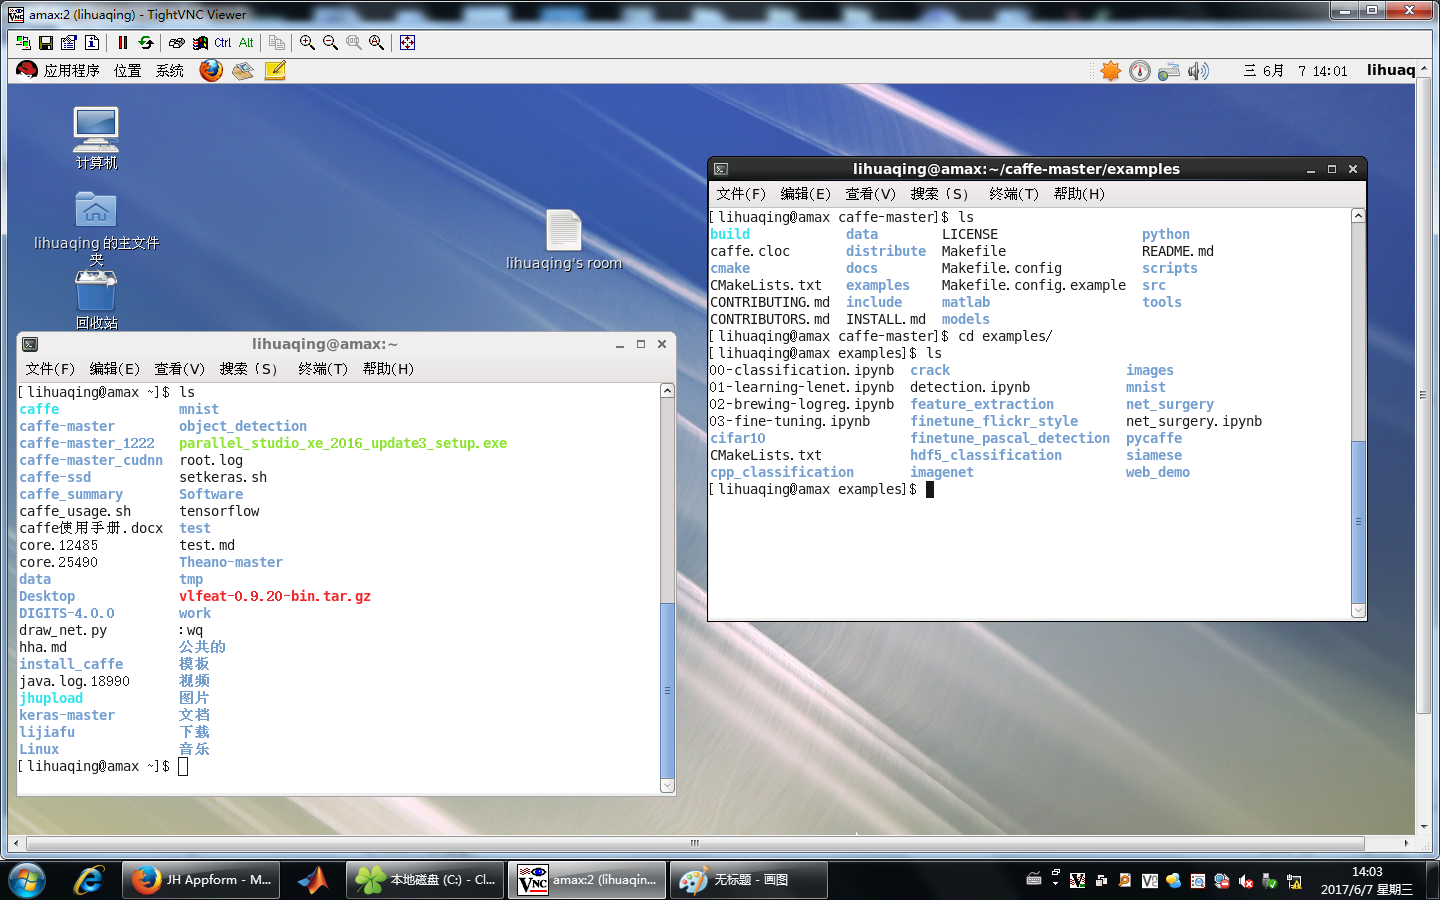Click 'finetune_flickr_style' in examples terminal
Image resolution: width=1440 pixels, height=900 pixels.
994,421
